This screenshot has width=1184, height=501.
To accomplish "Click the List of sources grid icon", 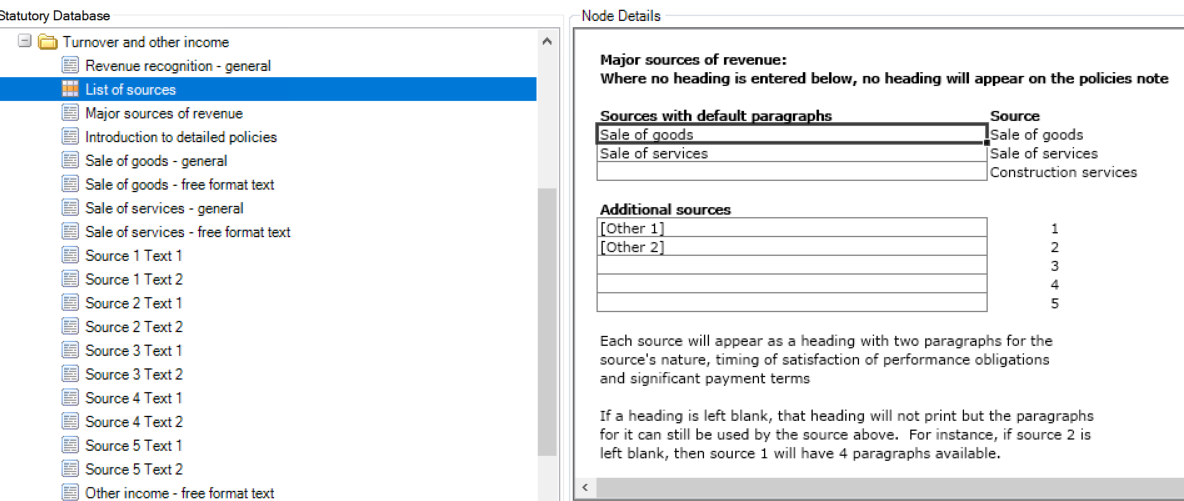I will coord(70,89).
